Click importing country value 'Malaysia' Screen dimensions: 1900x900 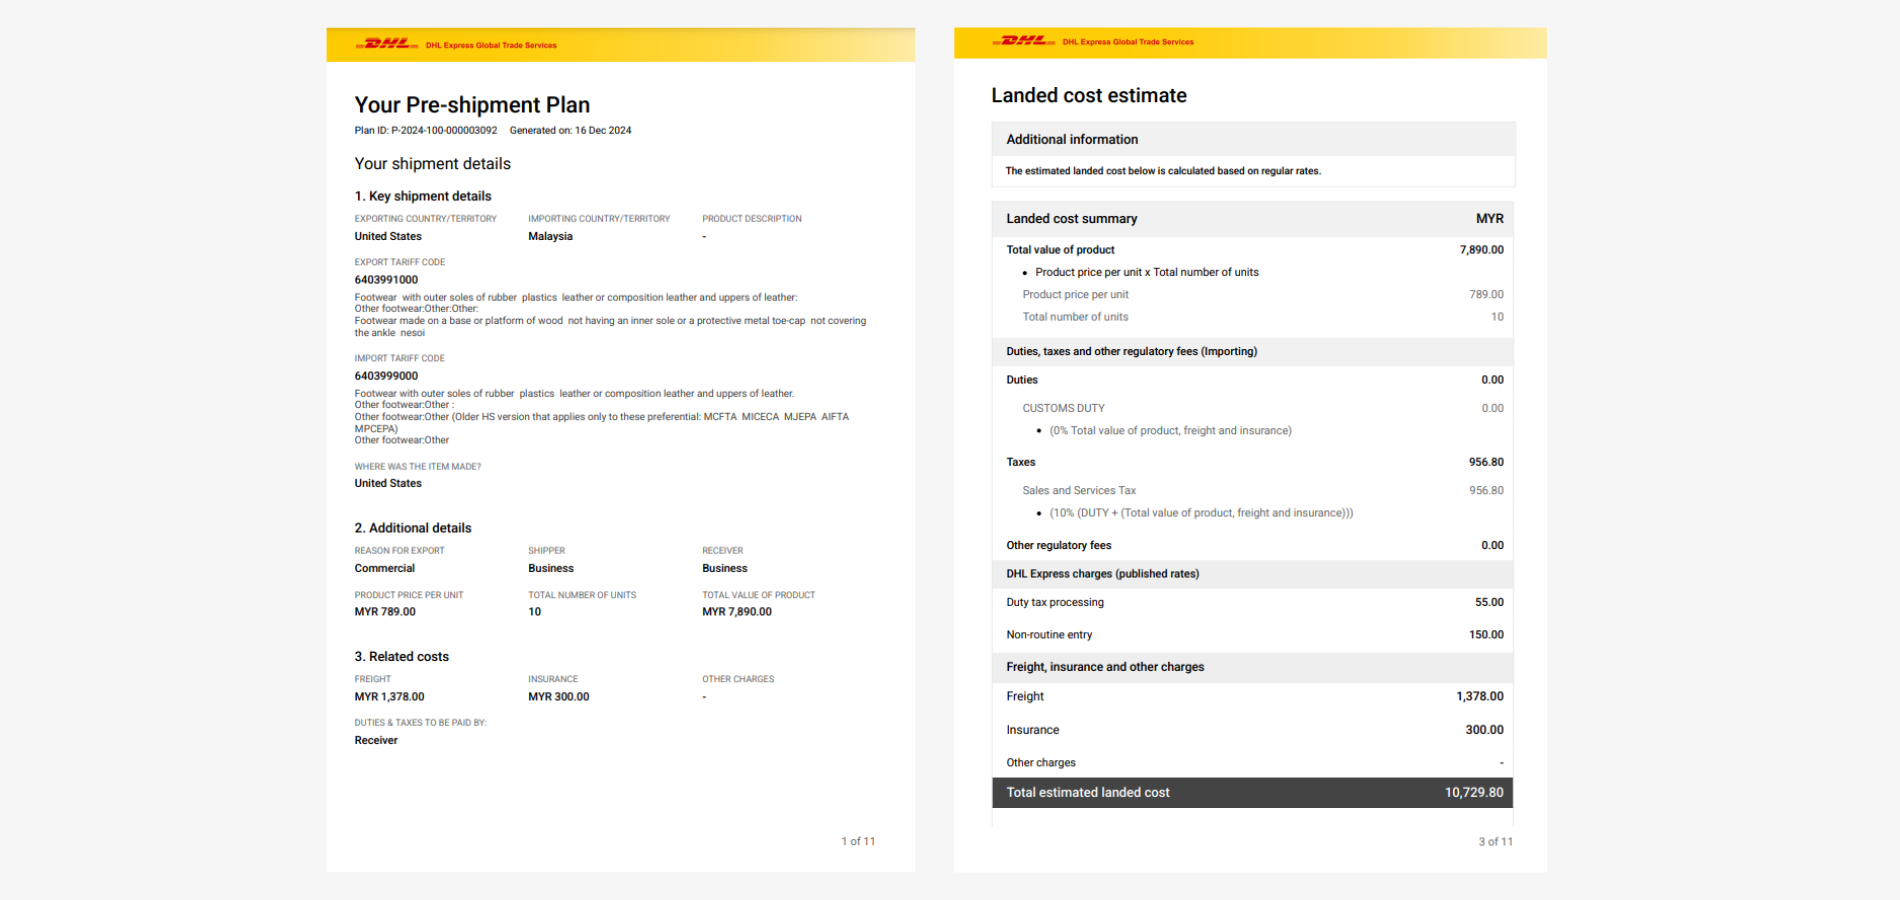pos(550,236)
